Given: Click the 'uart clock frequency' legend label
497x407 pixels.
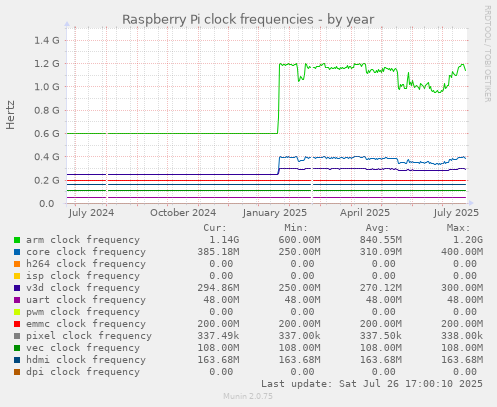Looking at the screenshot, I should point(86,300).
